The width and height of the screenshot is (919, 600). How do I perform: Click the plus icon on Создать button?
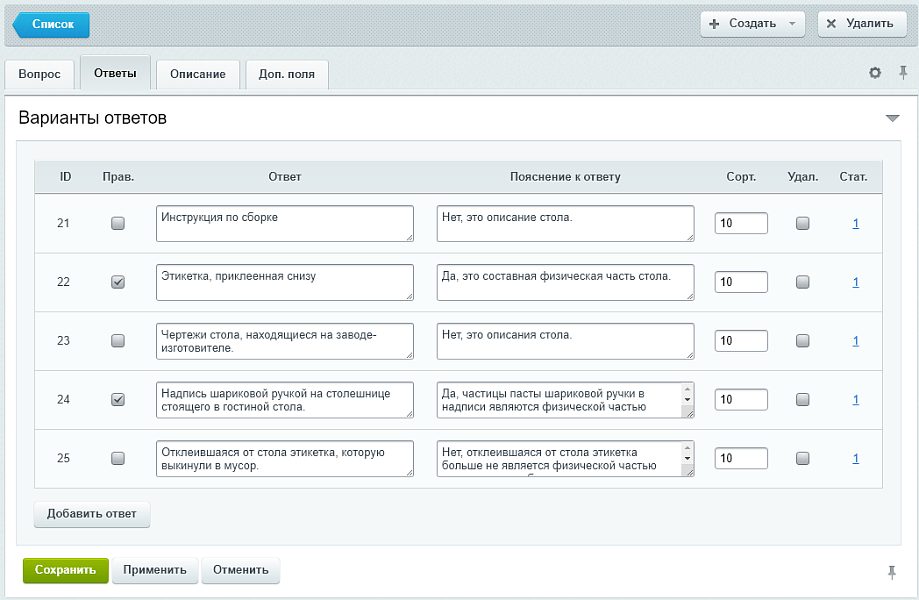coord(714,24)
